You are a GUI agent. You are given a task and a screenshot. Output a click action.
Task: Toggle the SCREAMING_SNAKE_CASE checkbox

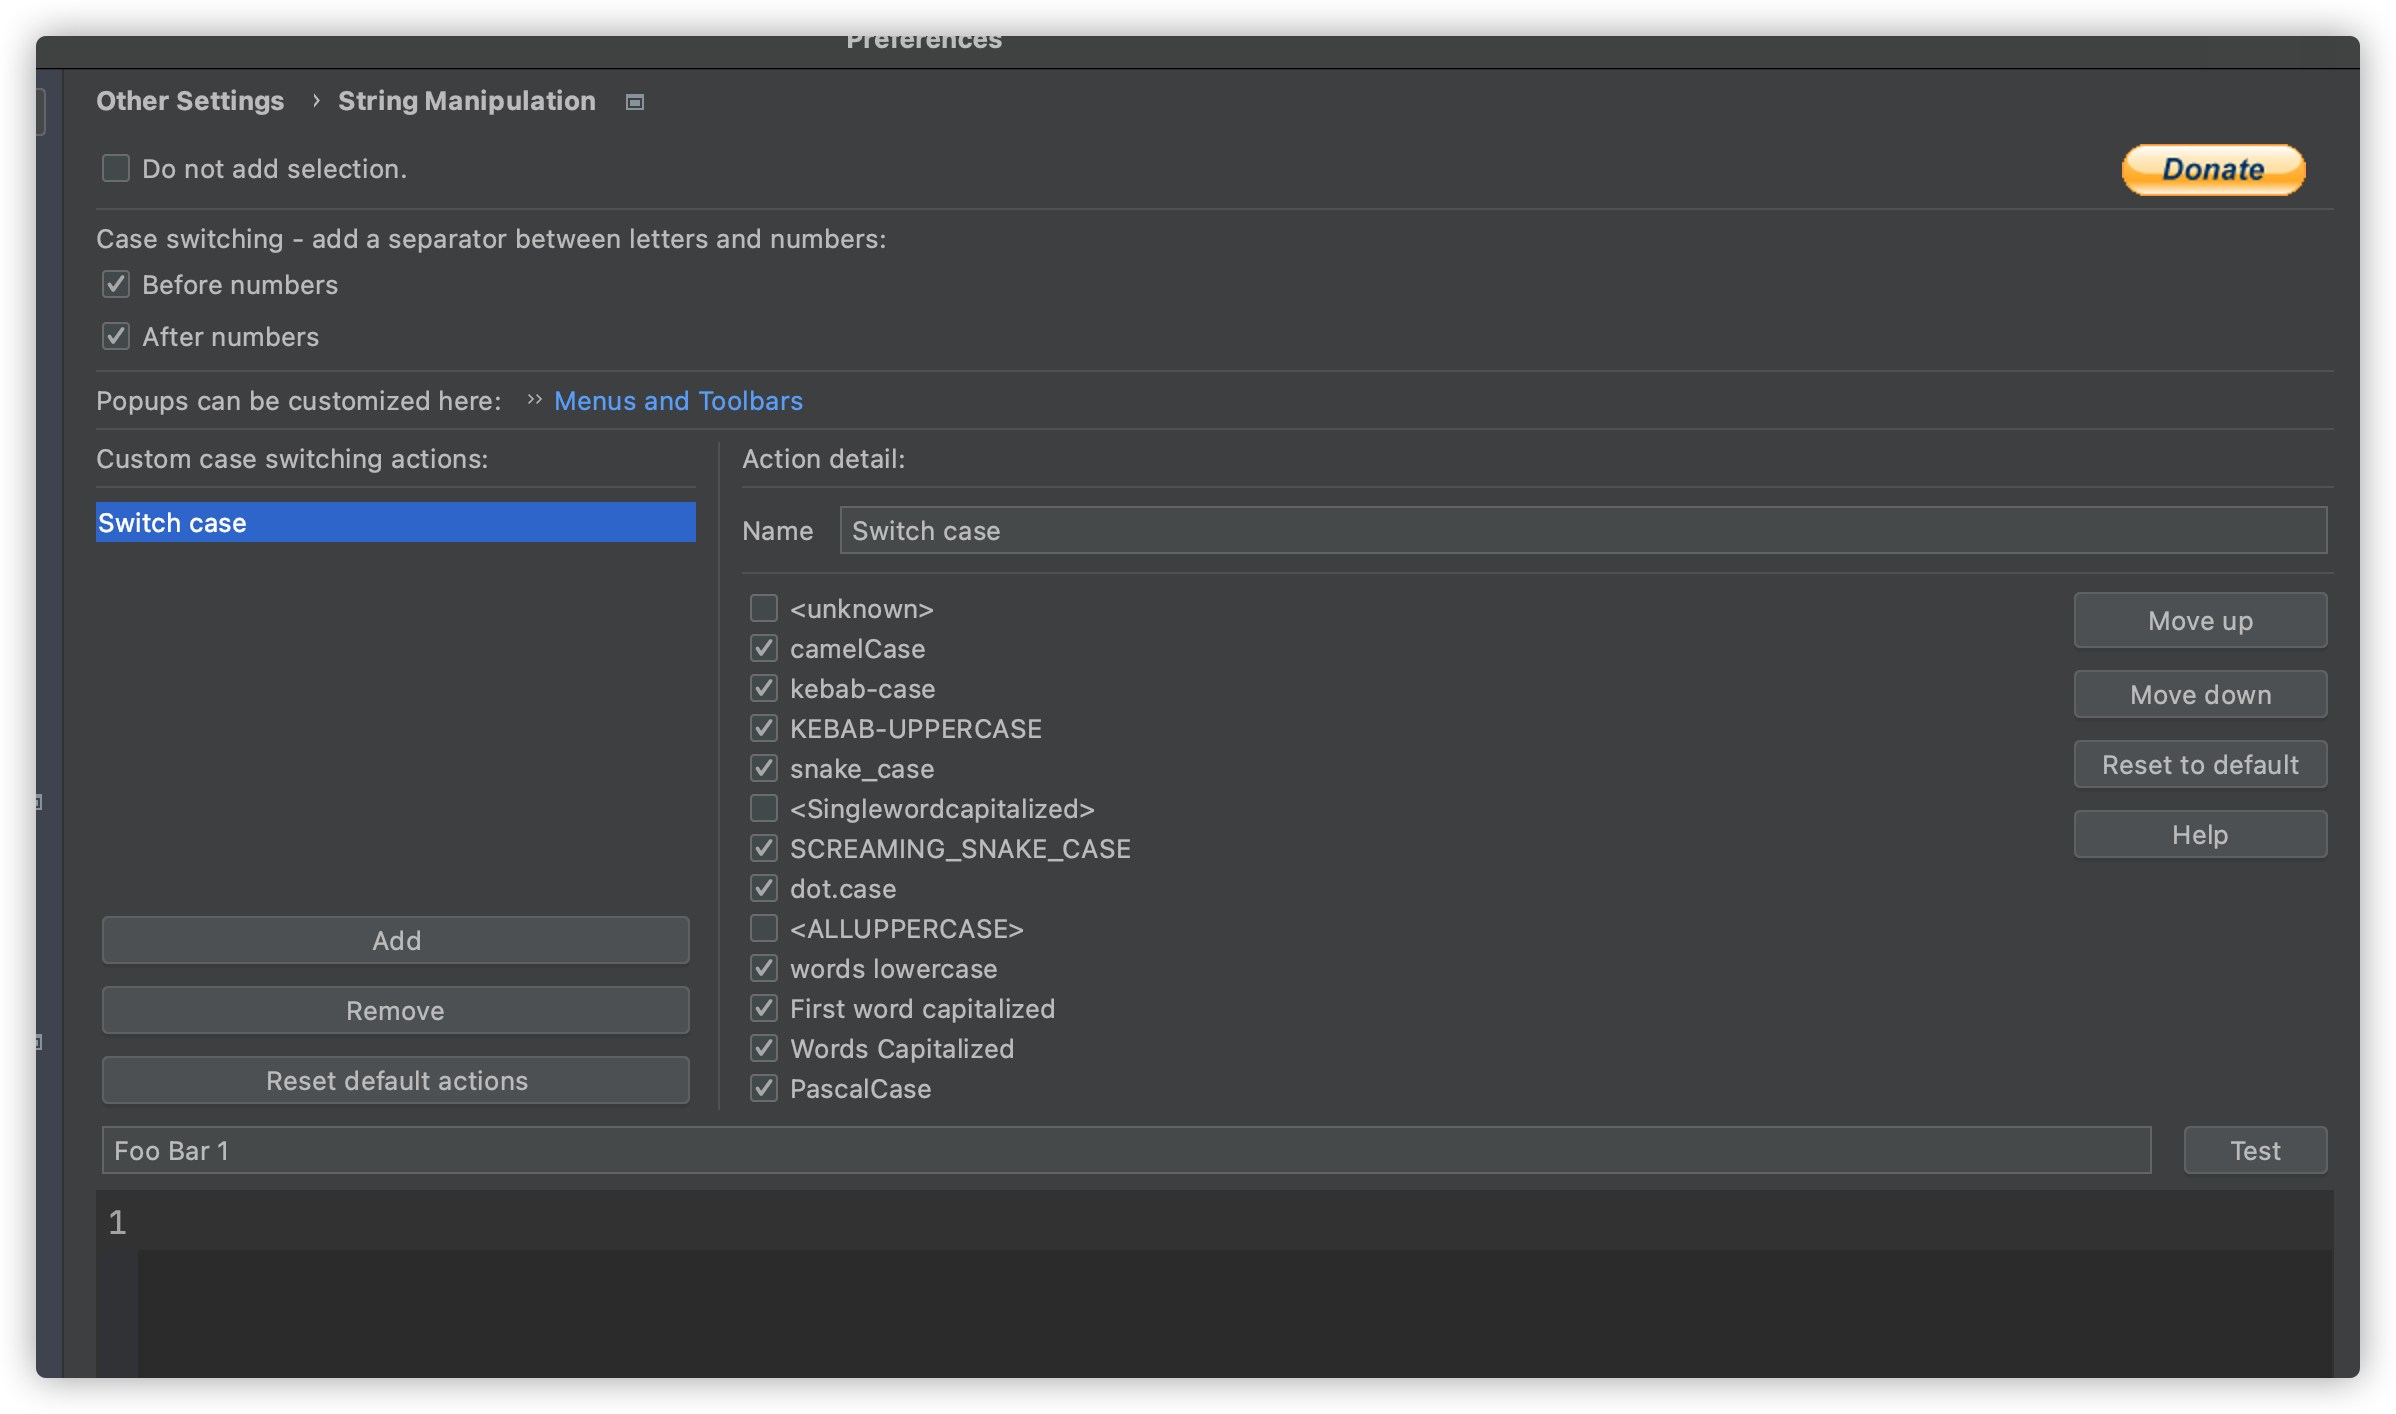click(x=764, y=849)
